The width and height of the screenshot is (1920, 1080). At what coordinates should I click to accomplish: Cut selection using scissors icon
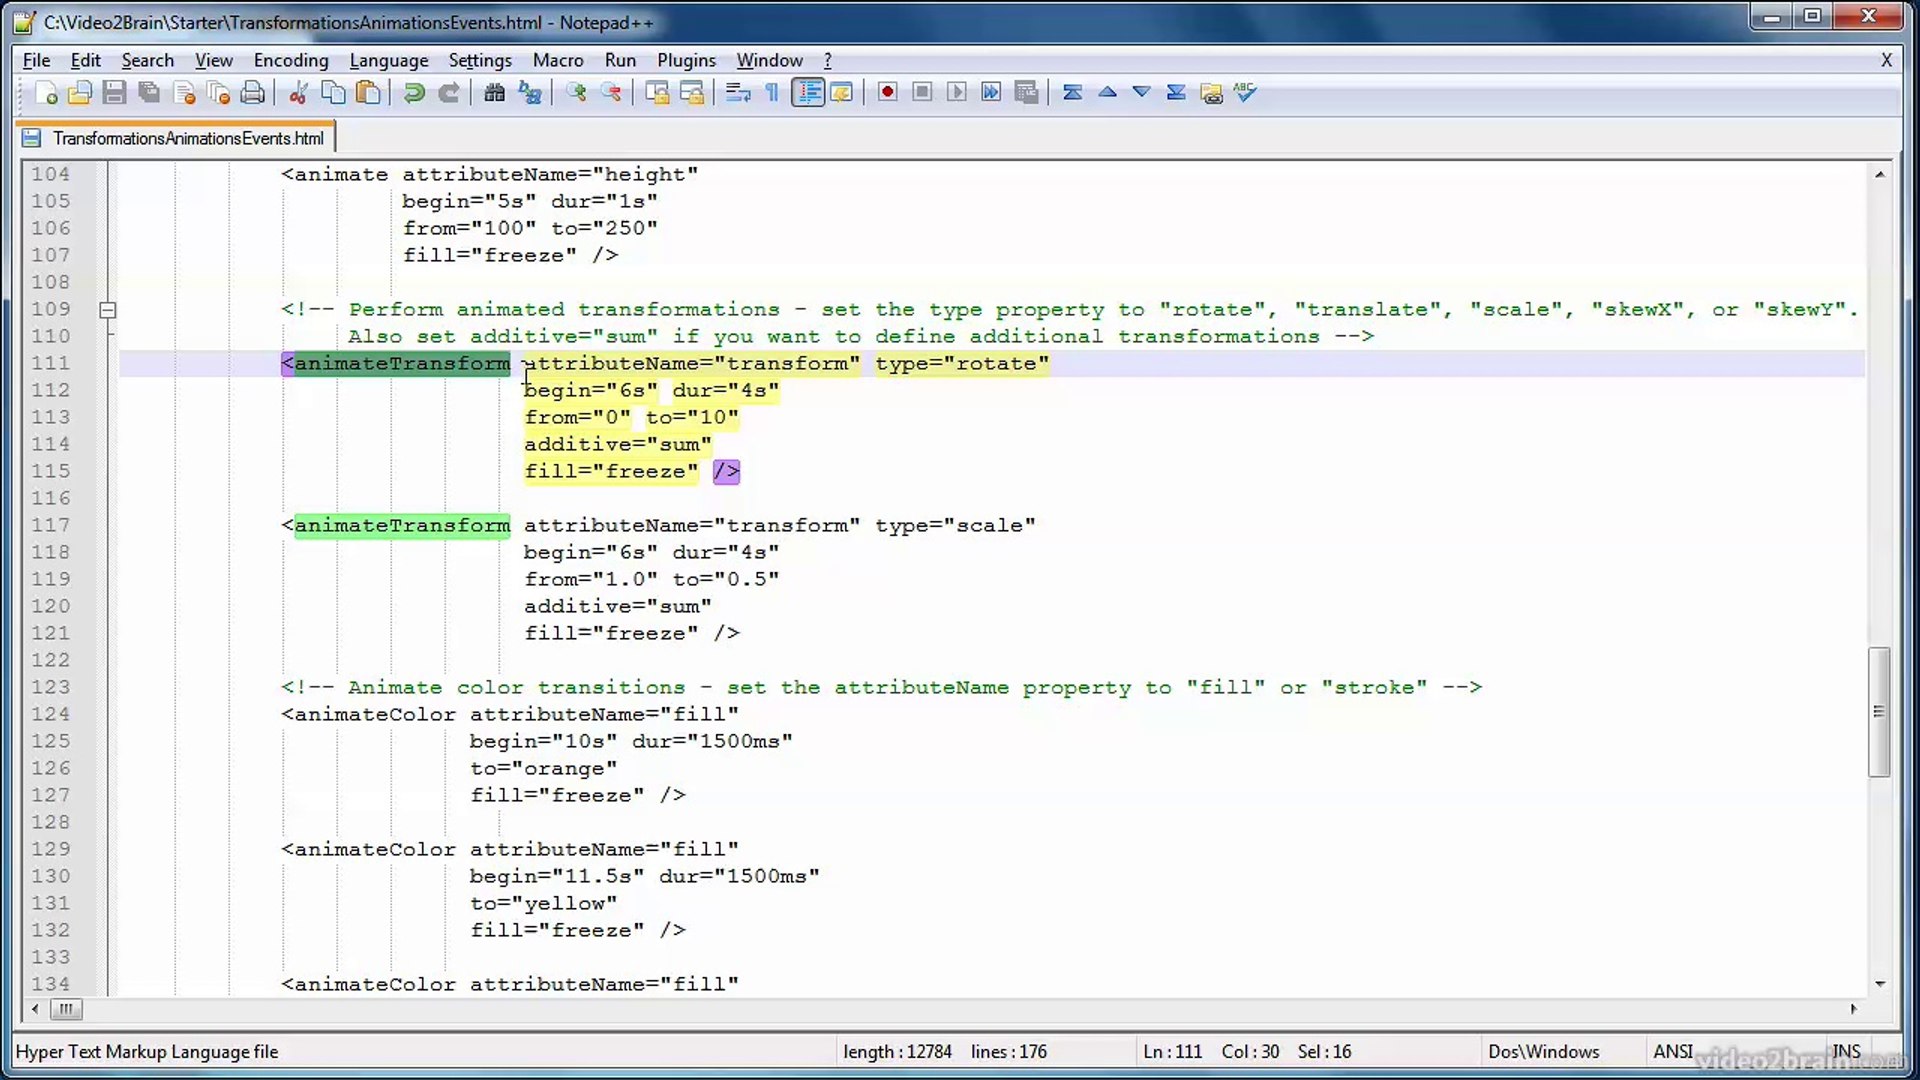298,93
